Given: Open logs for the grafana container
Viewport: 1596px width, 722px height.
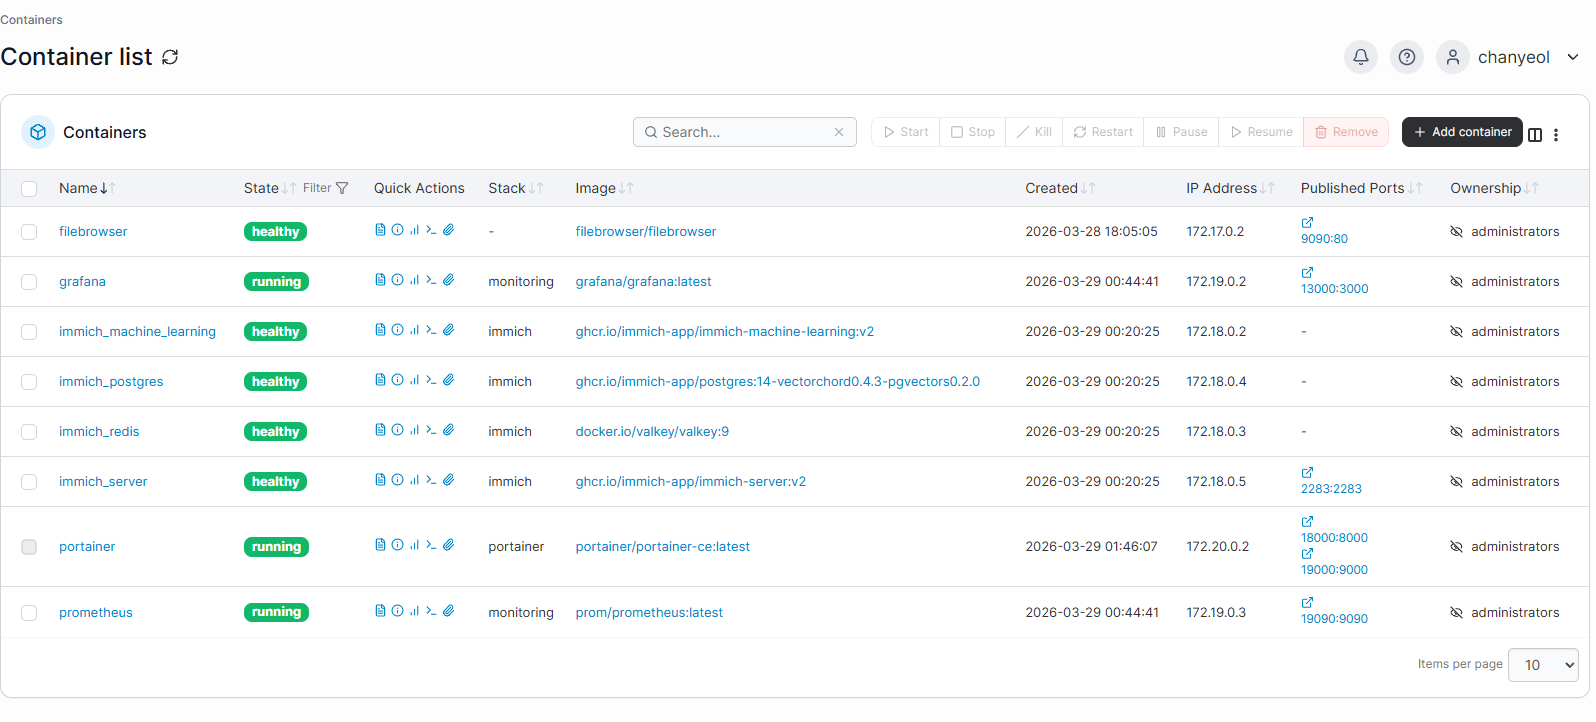Looking at the screenshot, I should click(x=380, y=280).
